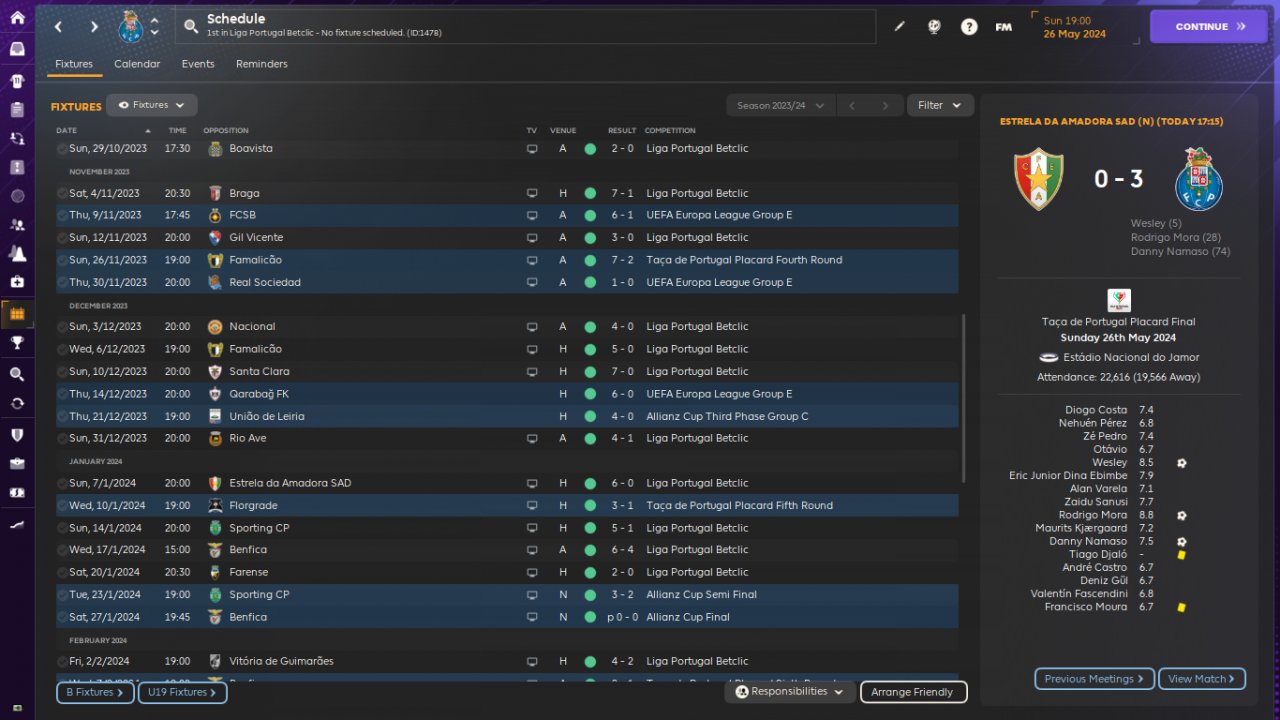Viewport: 1280px width, 720px height.
Task: Click the CONTINUE button
Action: [x=1209, y=27]
